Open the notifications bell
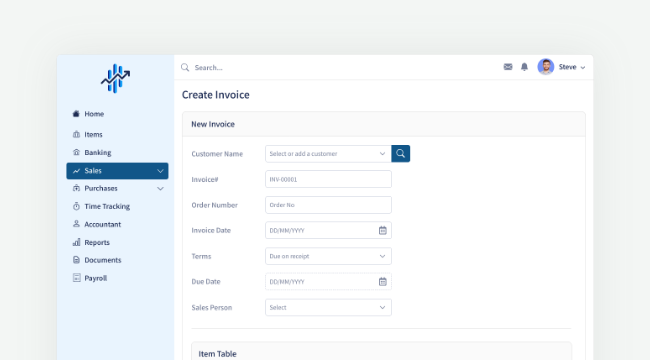This screenshot has height=360, width=650. point(524,67)
